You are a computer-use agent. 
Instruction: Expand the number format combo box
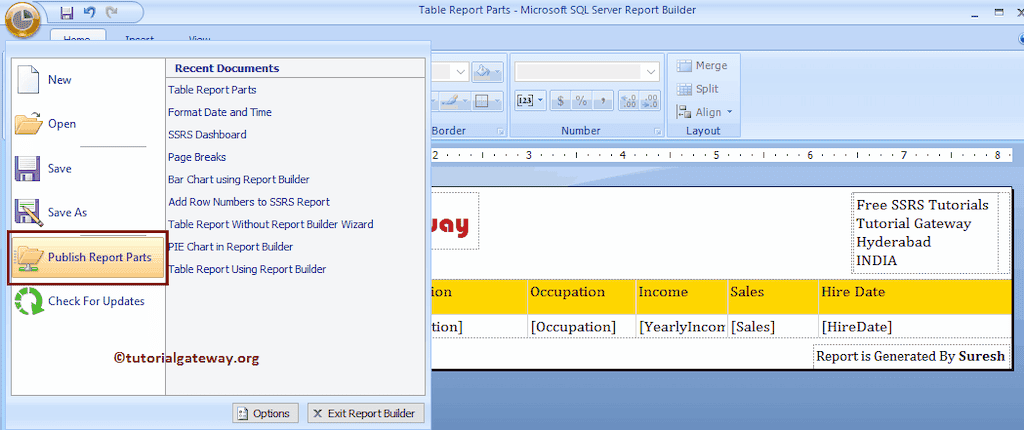651,71
